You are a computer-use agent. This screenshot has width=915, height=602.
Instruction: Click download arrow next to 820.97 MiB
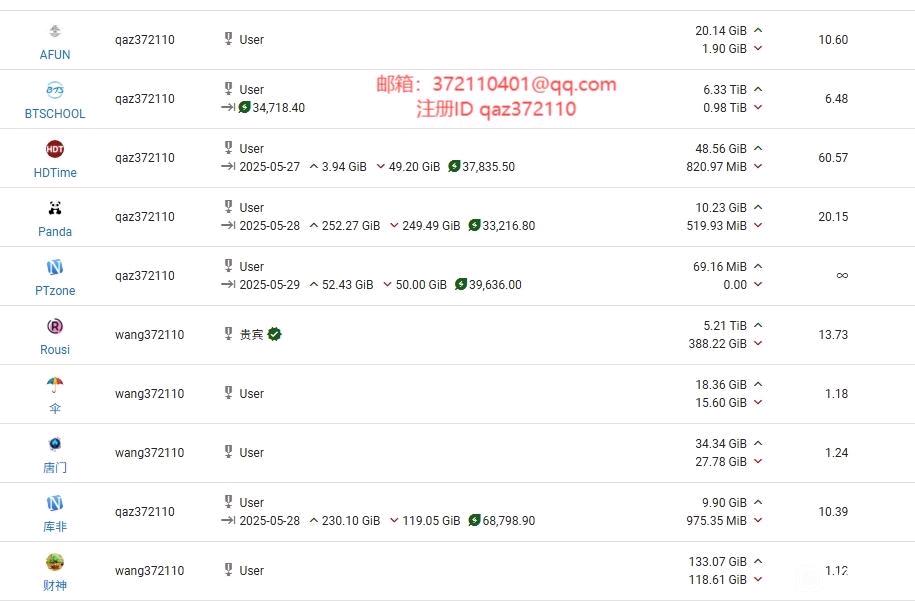click(x=758, y=167)
